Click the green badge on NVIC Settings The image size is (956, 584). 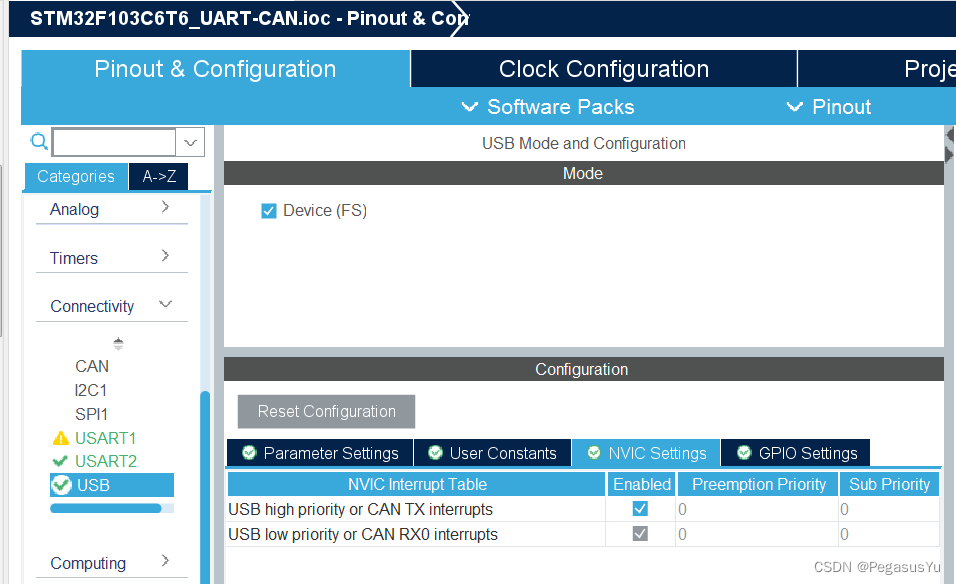click(592, 452)
